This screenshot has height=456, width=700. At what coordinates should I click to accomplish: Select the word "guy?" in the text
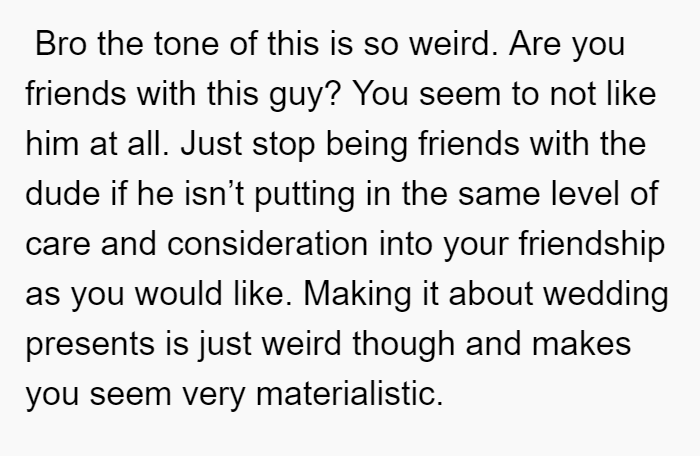pyautogui.click(x=305, y=94)
